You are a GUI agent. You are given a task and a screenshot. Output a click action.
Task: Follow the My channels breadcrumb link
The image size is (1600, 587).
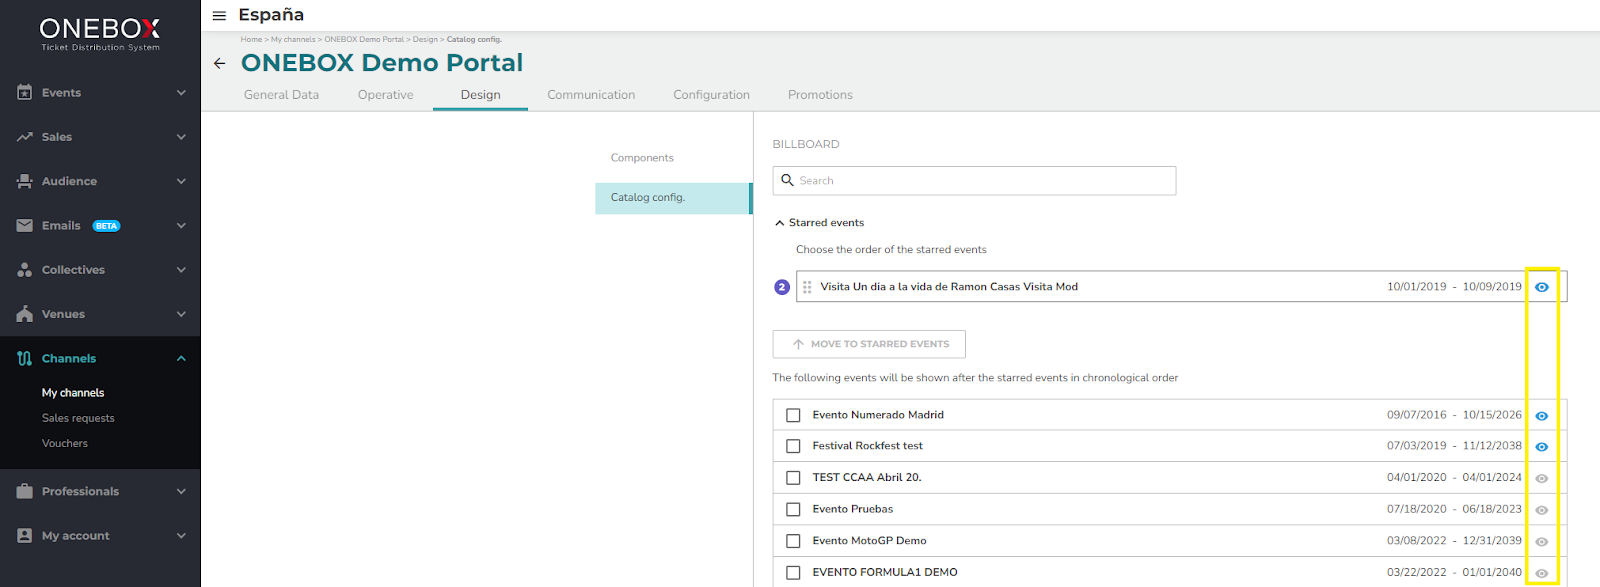click(x=293, y=40)
